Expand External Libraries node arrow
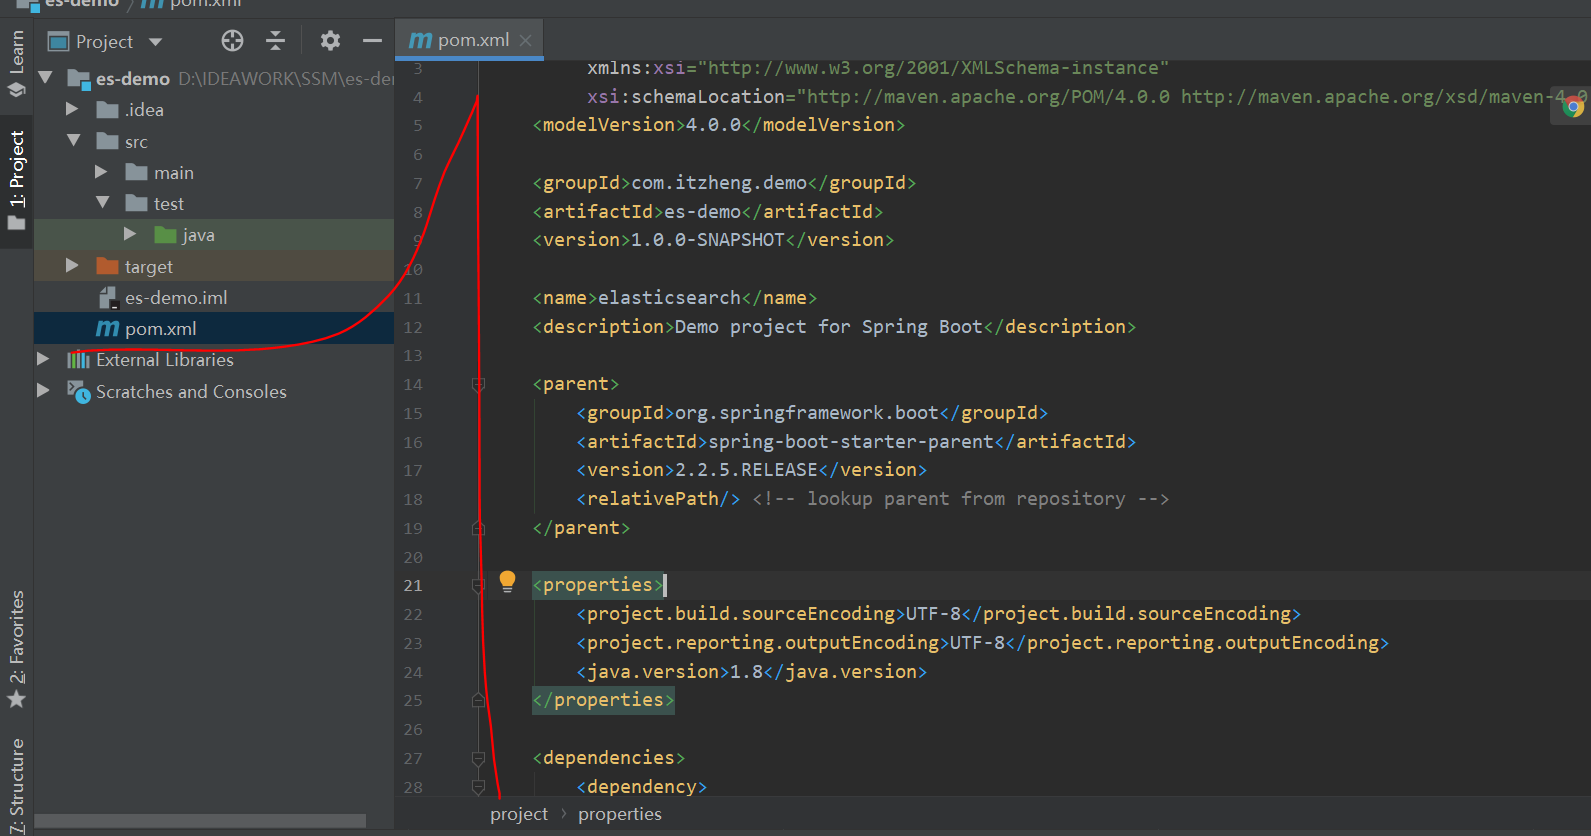The width and height of the screenshot is (1591, 836). tap(43, 359)
